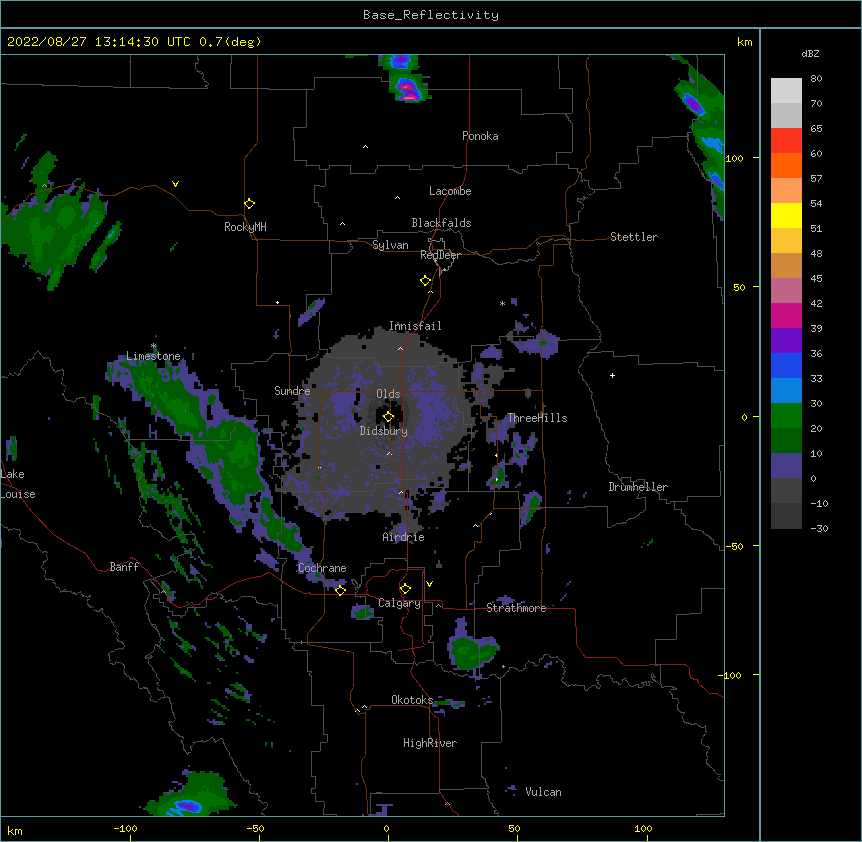Click the RockyMH label
The image size is (862, 842).
click(245, 227)
